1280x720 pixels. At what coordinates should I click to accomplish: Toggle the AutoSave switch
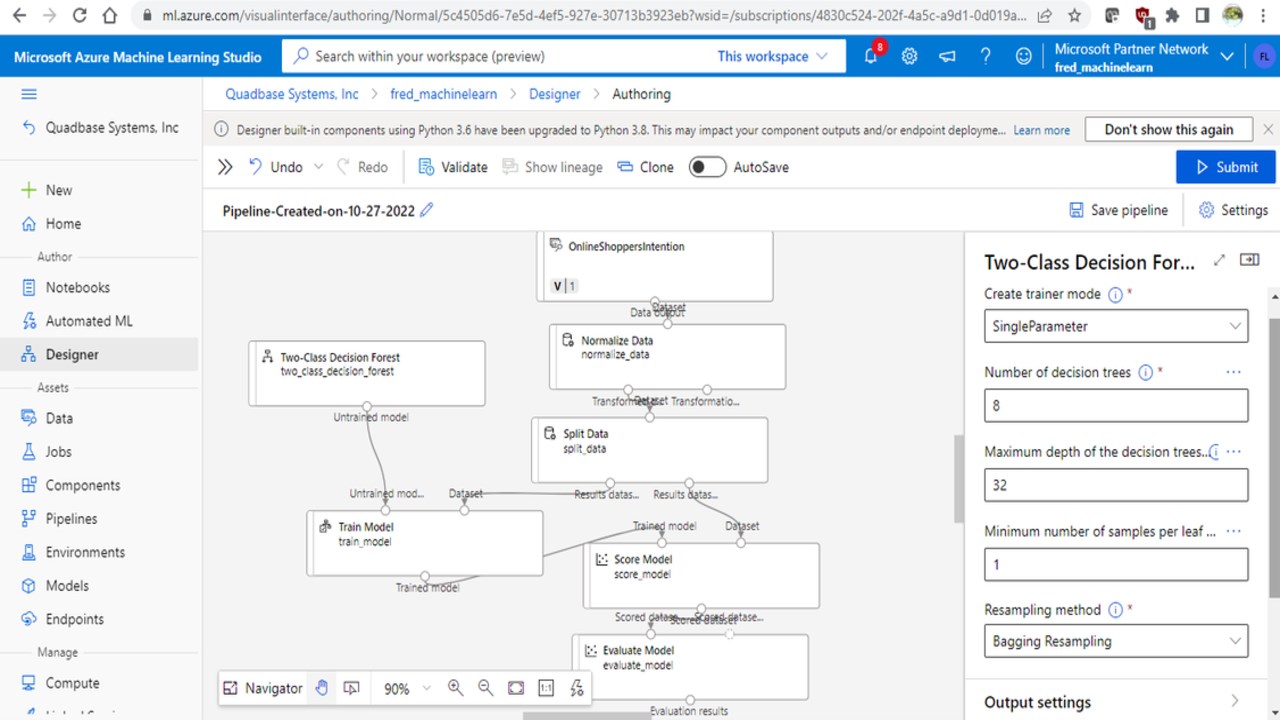tap(707, 167)
